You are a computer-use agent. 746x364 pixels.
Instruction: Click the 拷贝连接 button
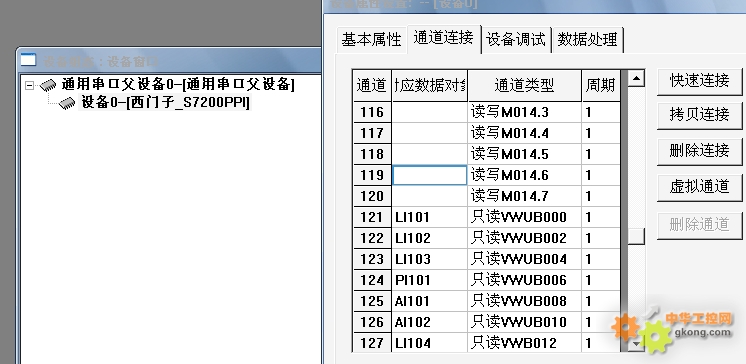[x=699, y=115]
